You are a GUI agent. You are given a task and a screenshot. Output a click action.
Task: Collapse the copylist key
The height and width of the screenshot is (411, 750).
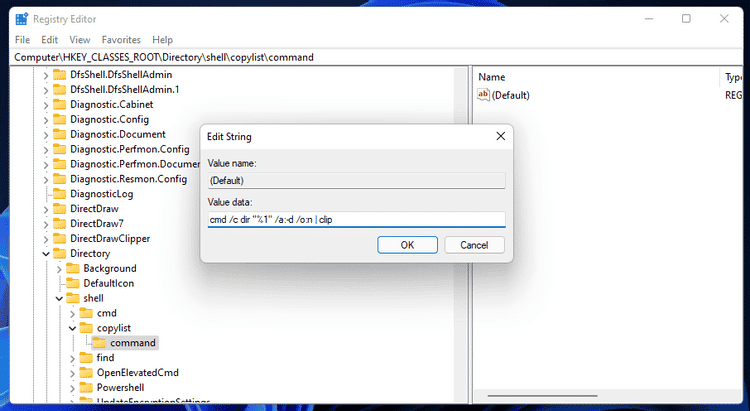[72, 328]
